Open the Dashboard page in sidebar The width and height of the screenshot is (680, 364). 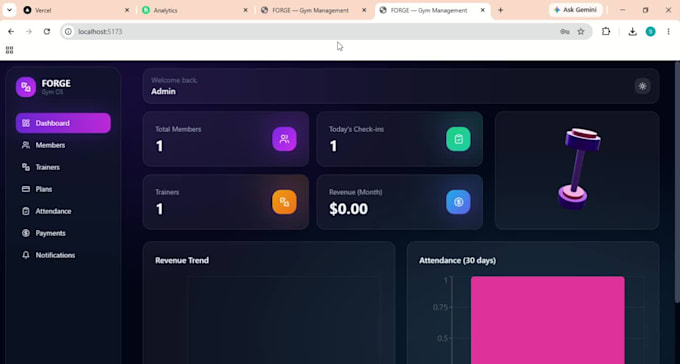63,123
